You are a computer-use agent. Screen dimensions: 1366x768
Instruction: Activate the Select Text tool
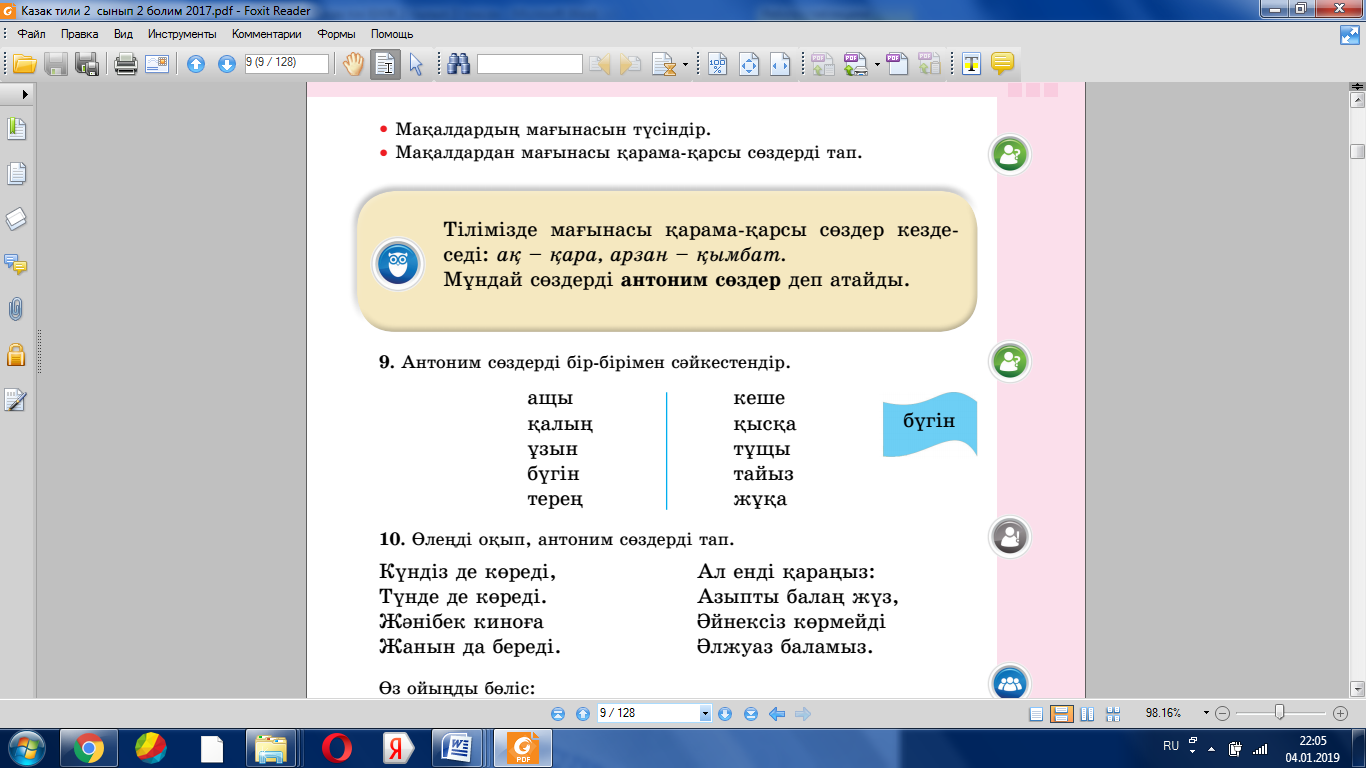point(385,64)
